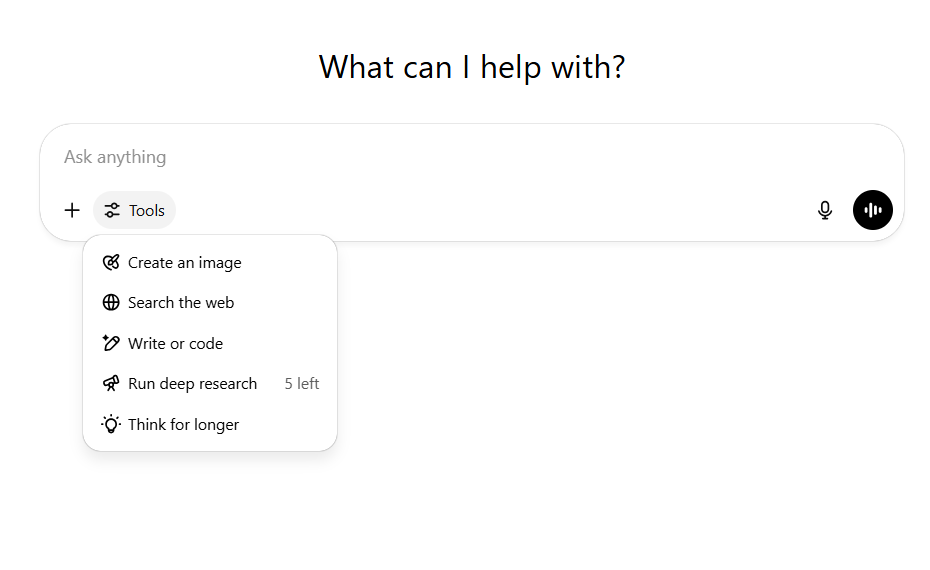Click the globe icon beside Search the web
The image size is (930, 570).
point(111,303)
